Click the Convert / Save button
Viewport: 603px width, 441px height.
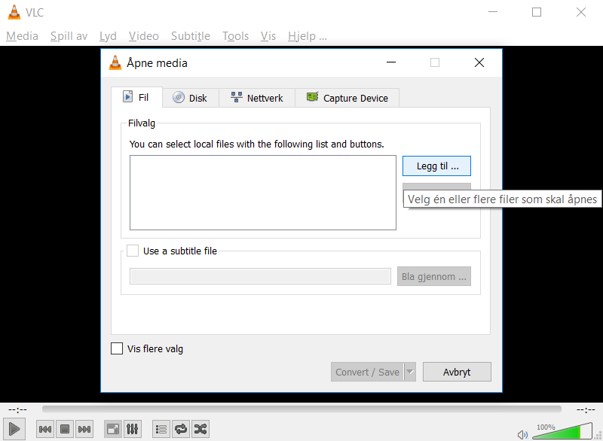367,372
